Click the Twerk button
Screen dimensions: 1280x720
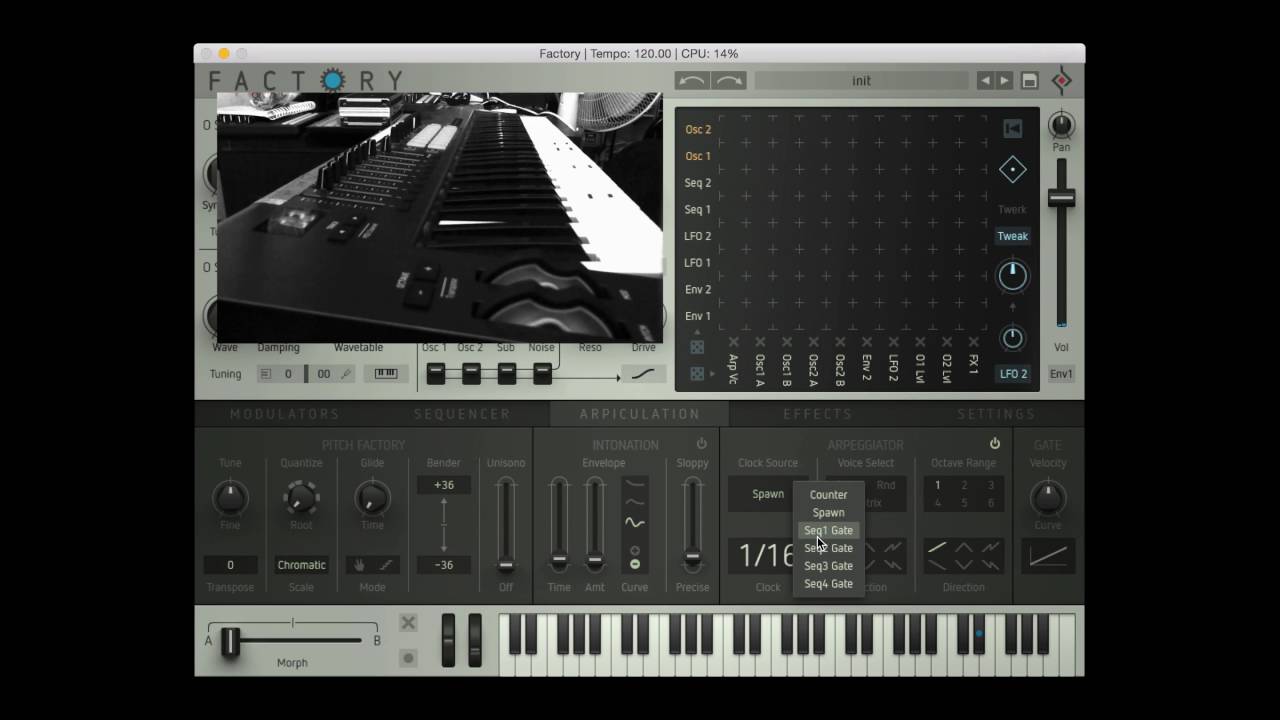coord(1012,210)
